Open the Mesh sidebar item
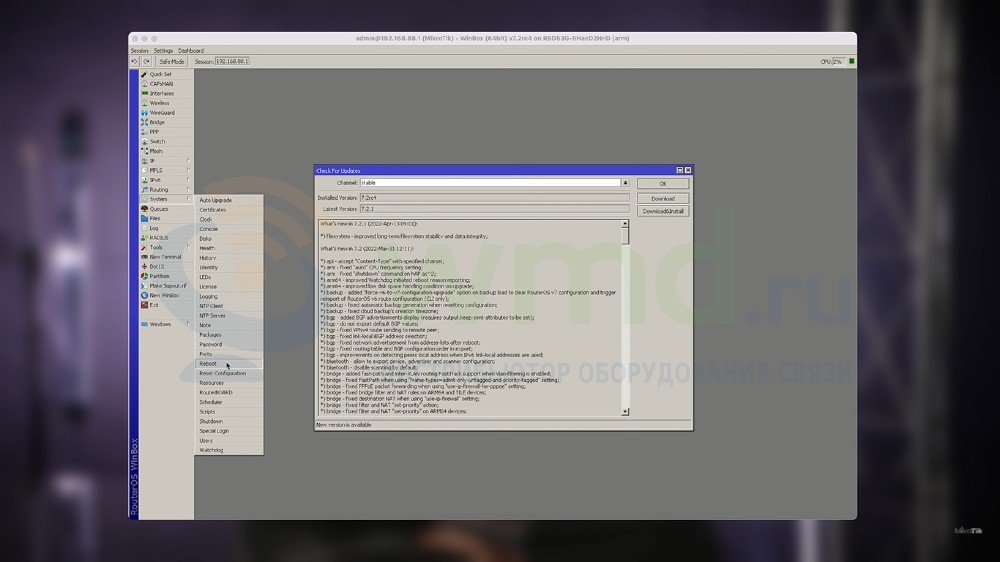 coord(166,151)
